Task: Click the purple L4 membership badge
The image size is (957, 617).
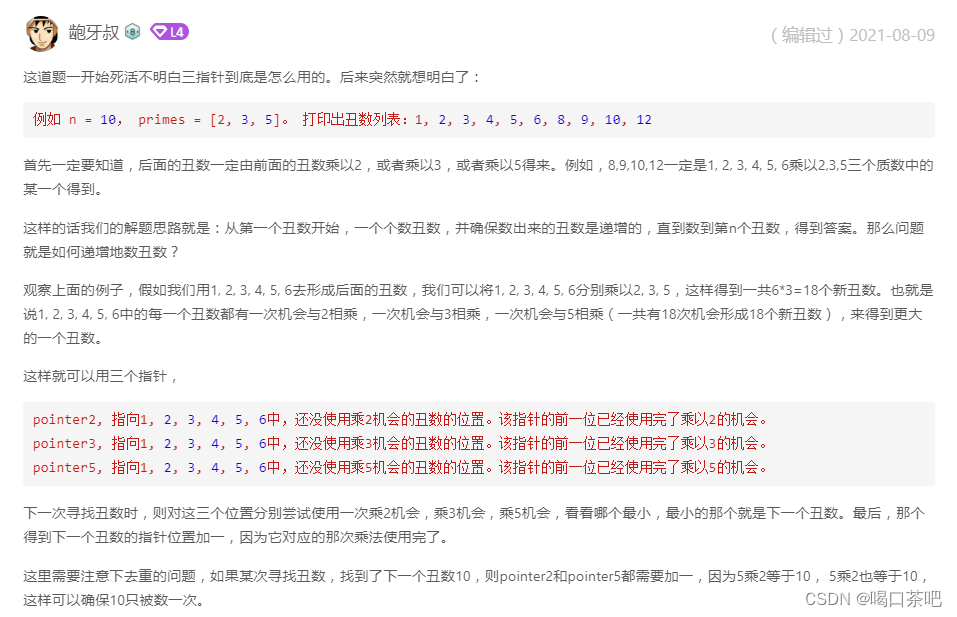Action: 169,32
